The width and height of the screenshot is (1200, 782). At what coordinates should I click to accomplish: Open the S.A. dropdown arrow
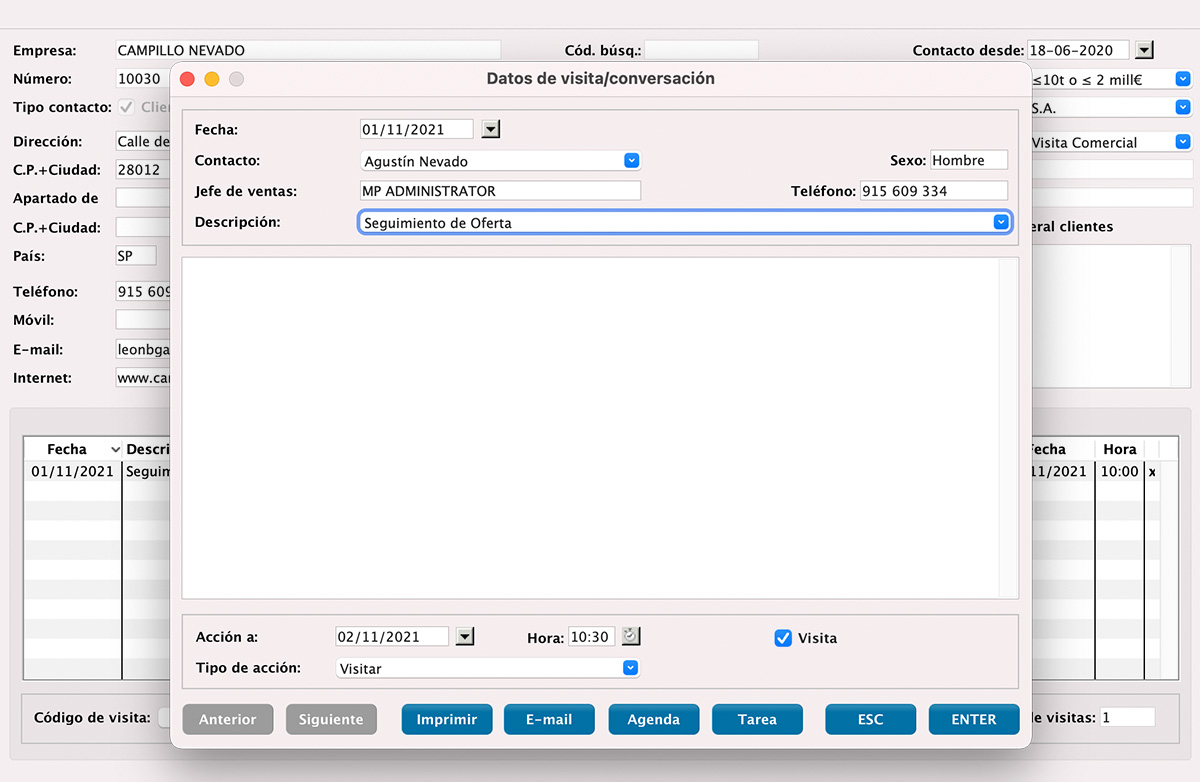pyautogui.click(x=1183, y=106)
